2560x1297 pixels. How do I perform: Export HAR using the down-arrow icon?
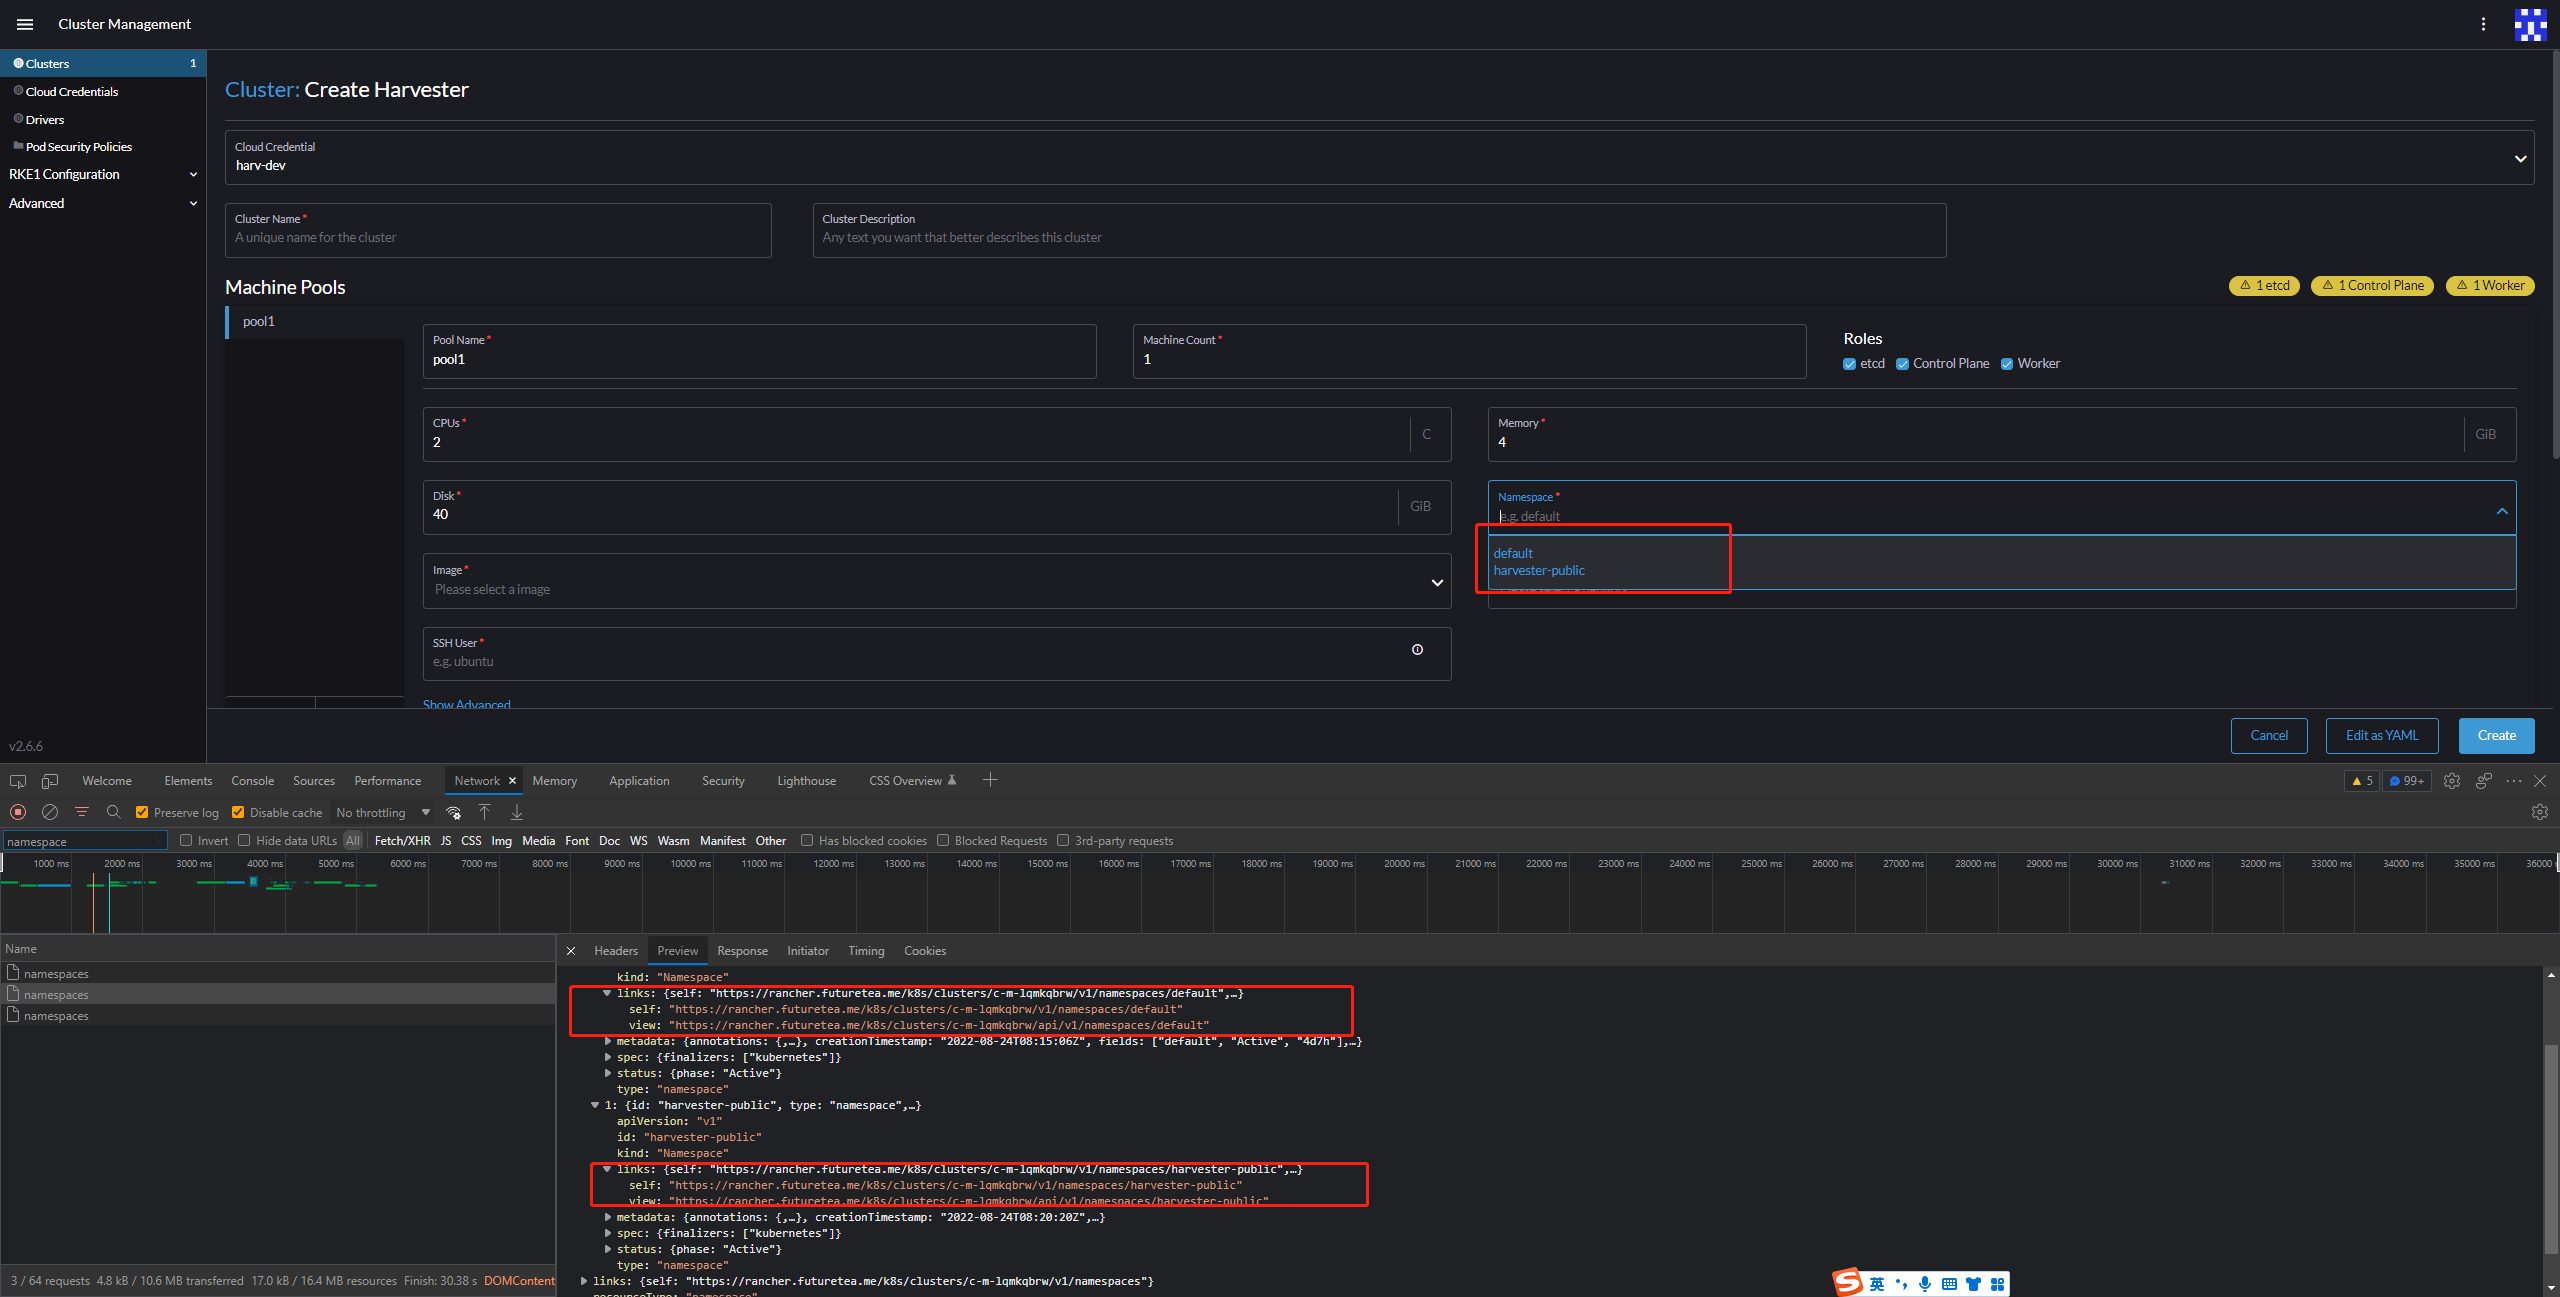point(517,812)
